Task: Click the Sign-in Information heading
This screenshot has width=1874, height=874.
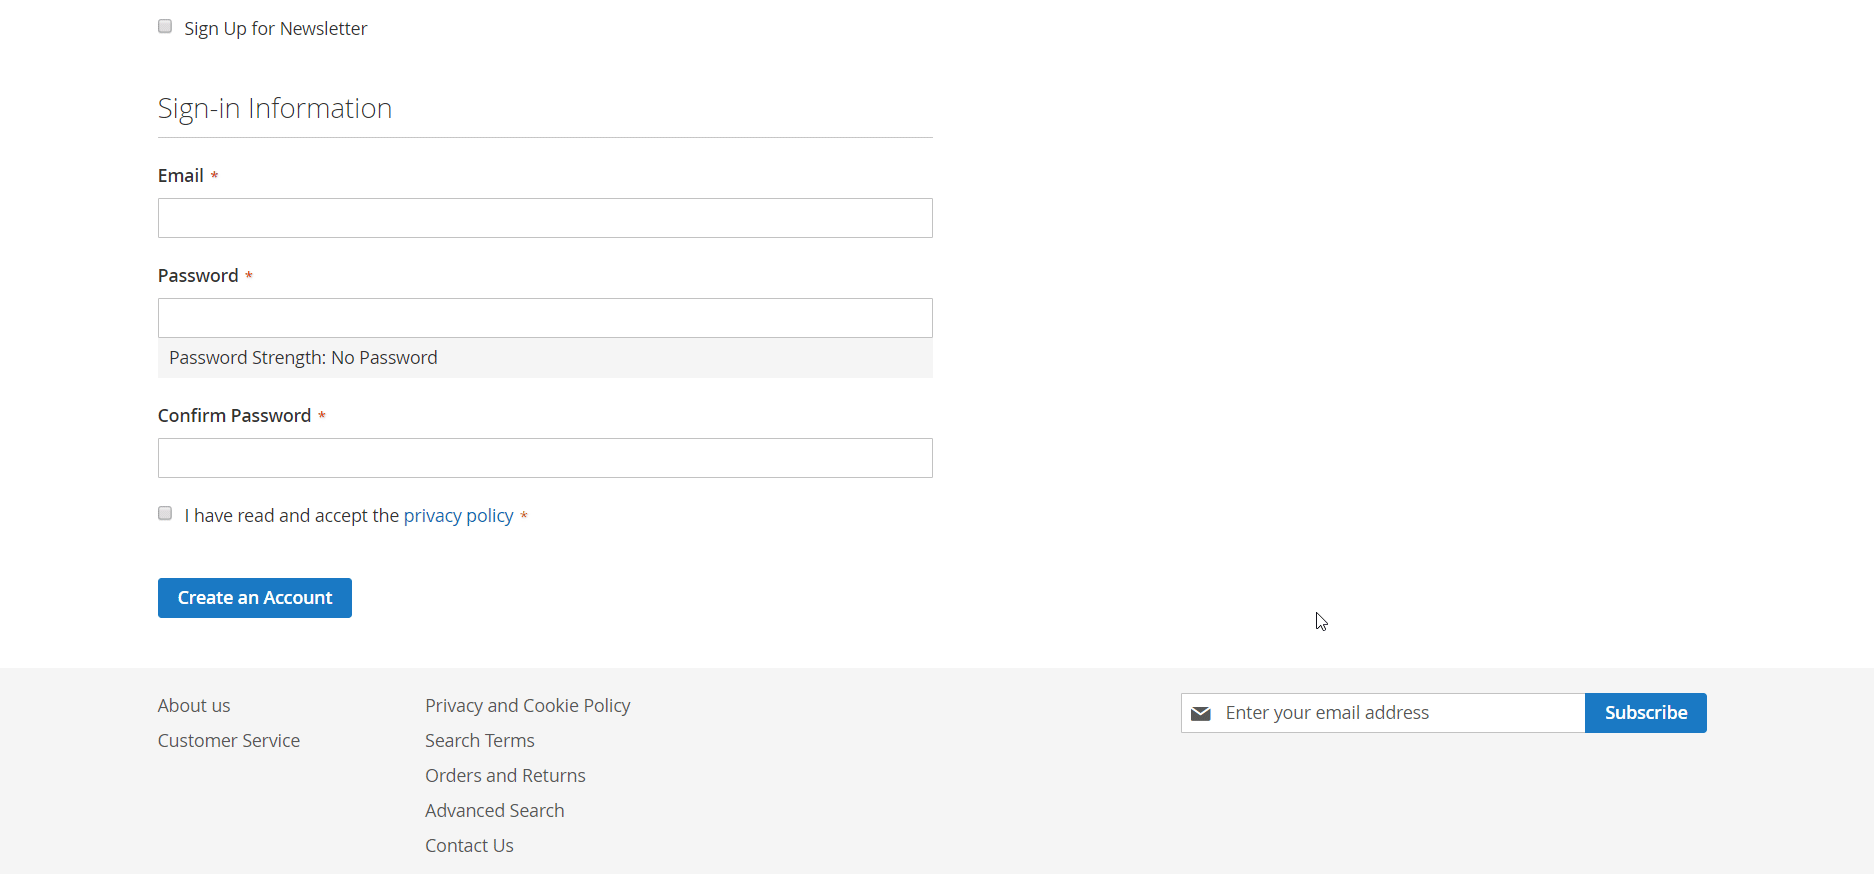Action: coord(275,108)
